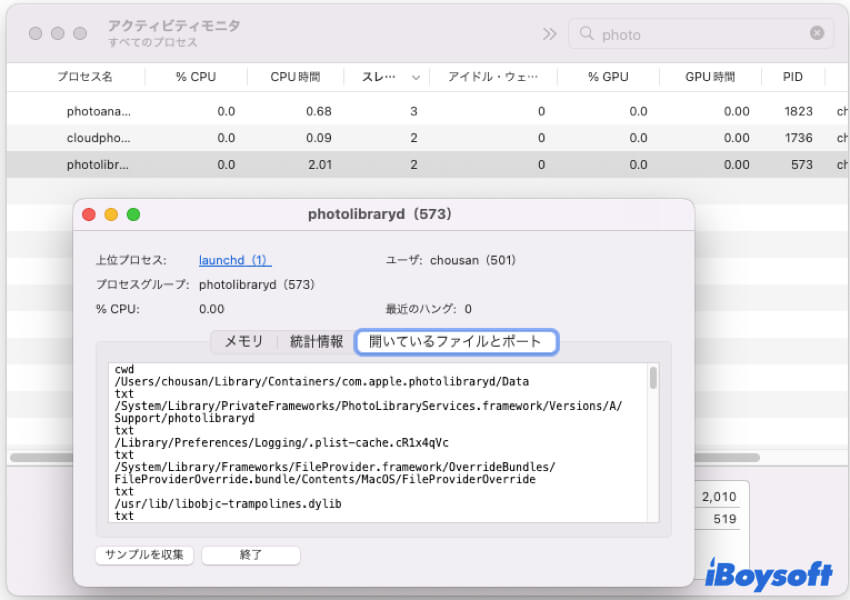Select the photoana… process row
Screen dimensions: 850x600
pyautogui.click(x=428, y=111)
